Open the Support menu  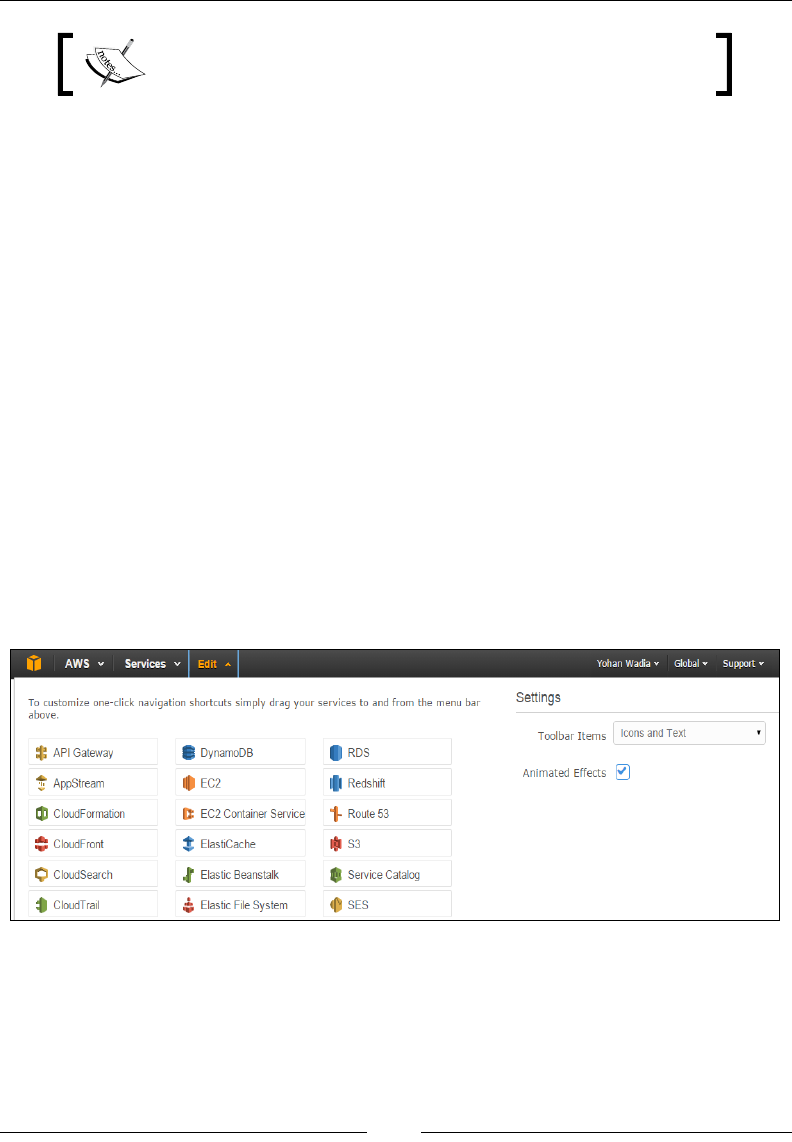coord(743,663)
